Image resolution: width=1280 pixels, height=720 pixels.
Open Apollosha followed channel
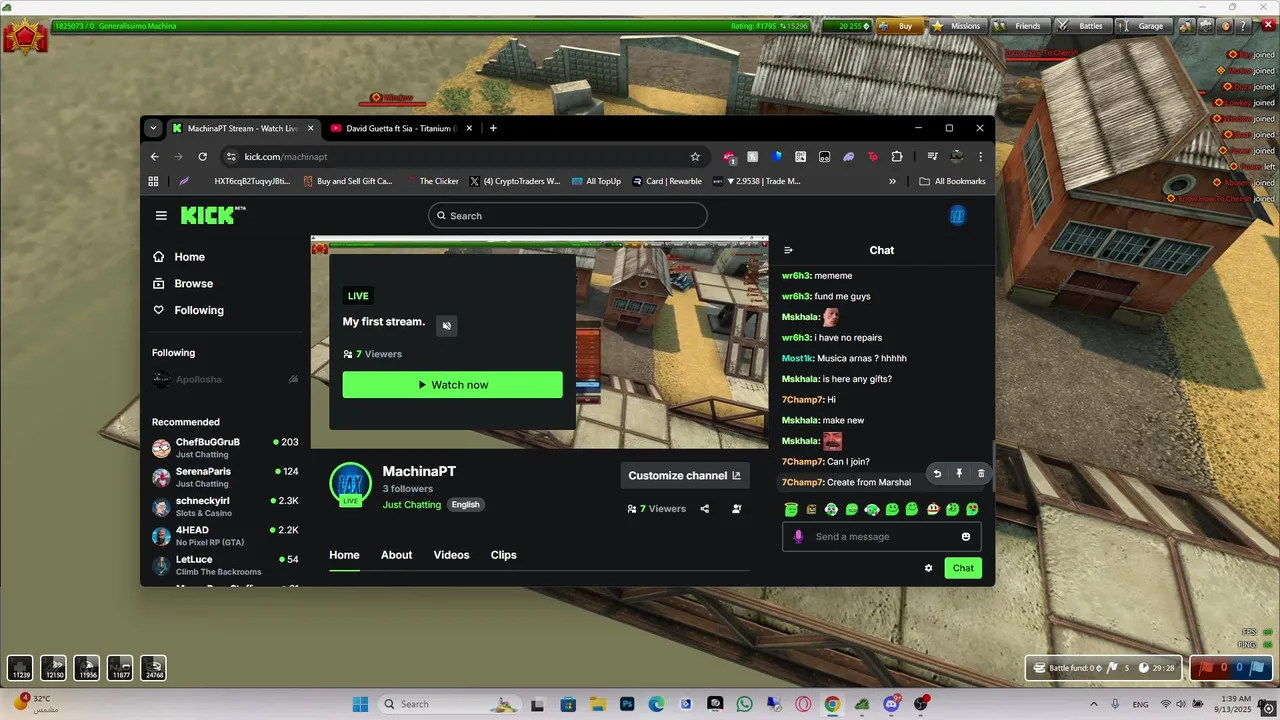coord(225,380)
